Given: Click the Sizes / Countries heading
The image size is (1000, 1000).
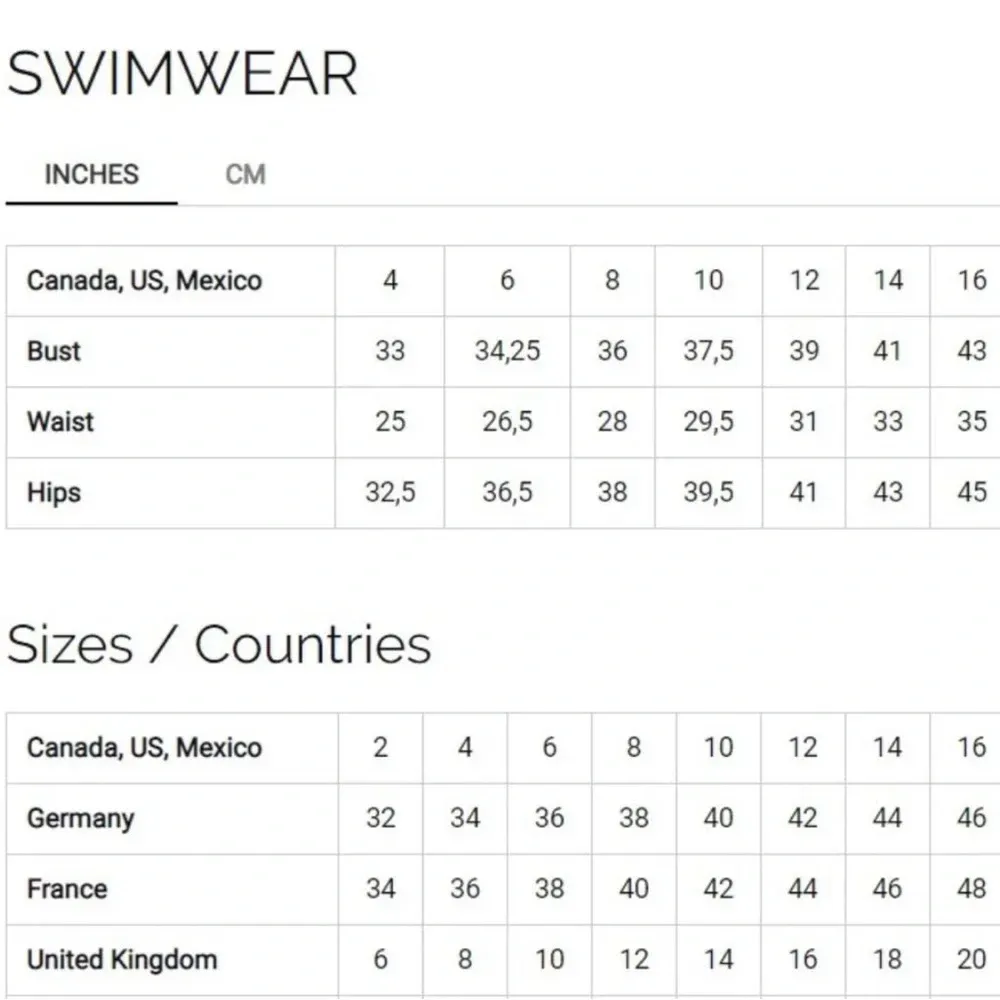Looking at the screenshot, I should click(x=220, y=644).
